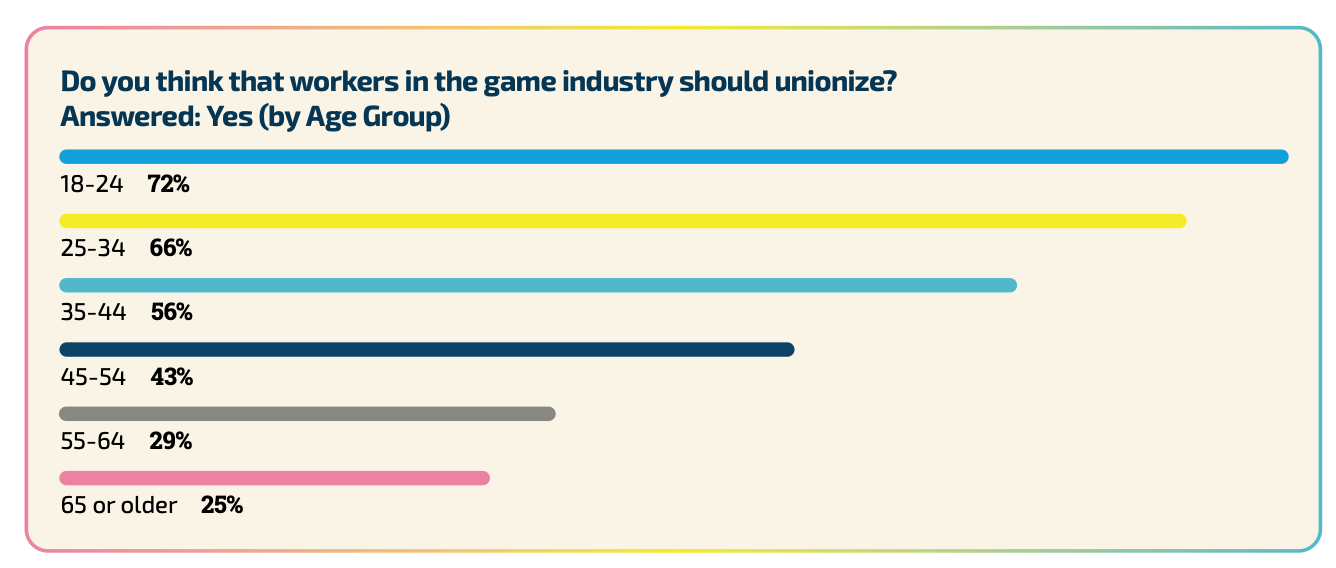The width and height of the screenshot is (1336, 568).
Task: Click the 72% value
Action: pos(169,185)
